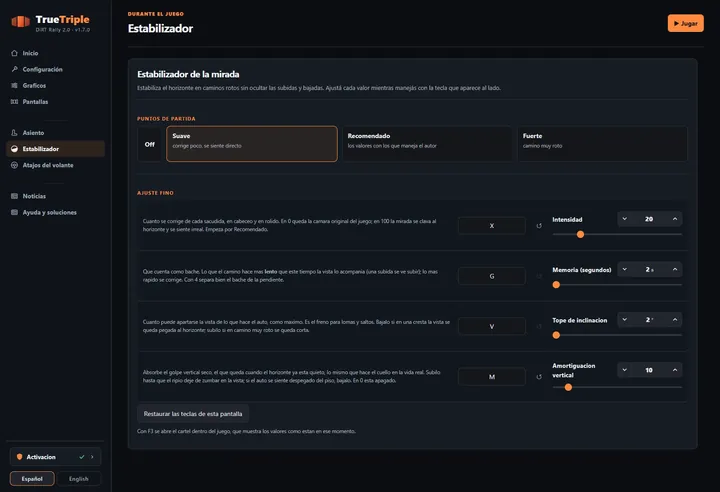720x492 pixels.
Task: Click the Intensidad slider handle
Action: click(580, 234)
